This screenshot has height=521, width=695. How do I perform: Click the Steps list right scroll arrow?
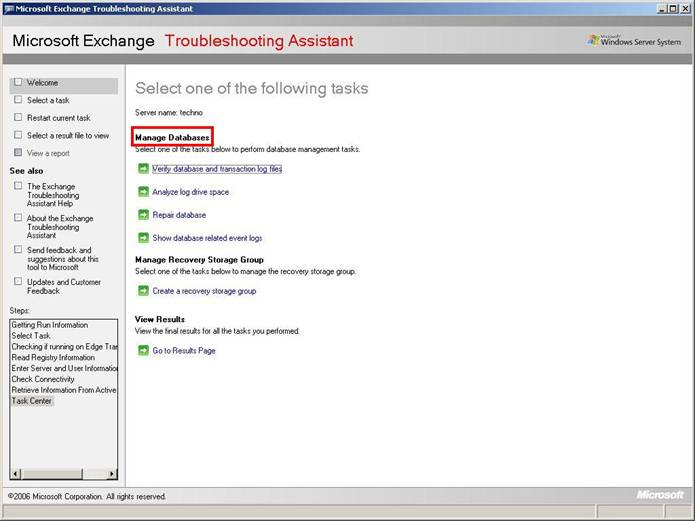pos(112,474)
